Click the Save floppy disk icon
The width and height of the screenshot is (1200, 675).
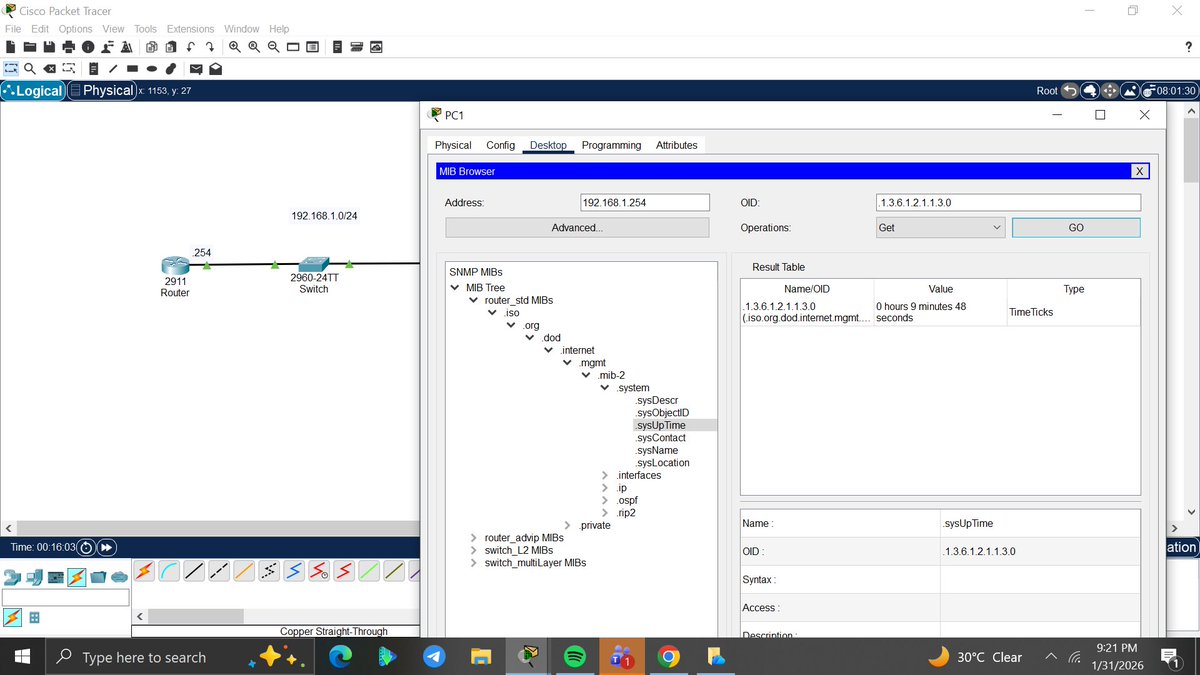49,47
